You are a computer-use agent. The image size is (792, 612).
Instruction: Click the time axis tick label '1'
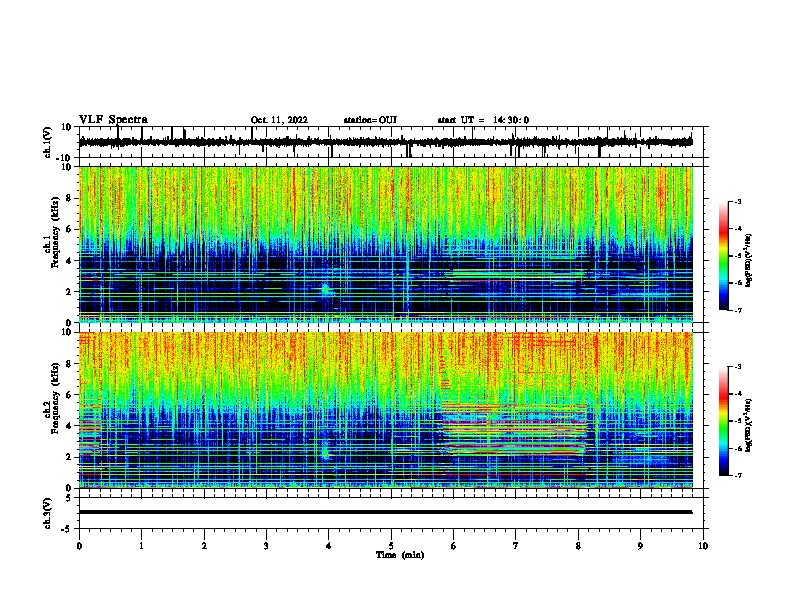pyautogui.click(x=141, y=546)
